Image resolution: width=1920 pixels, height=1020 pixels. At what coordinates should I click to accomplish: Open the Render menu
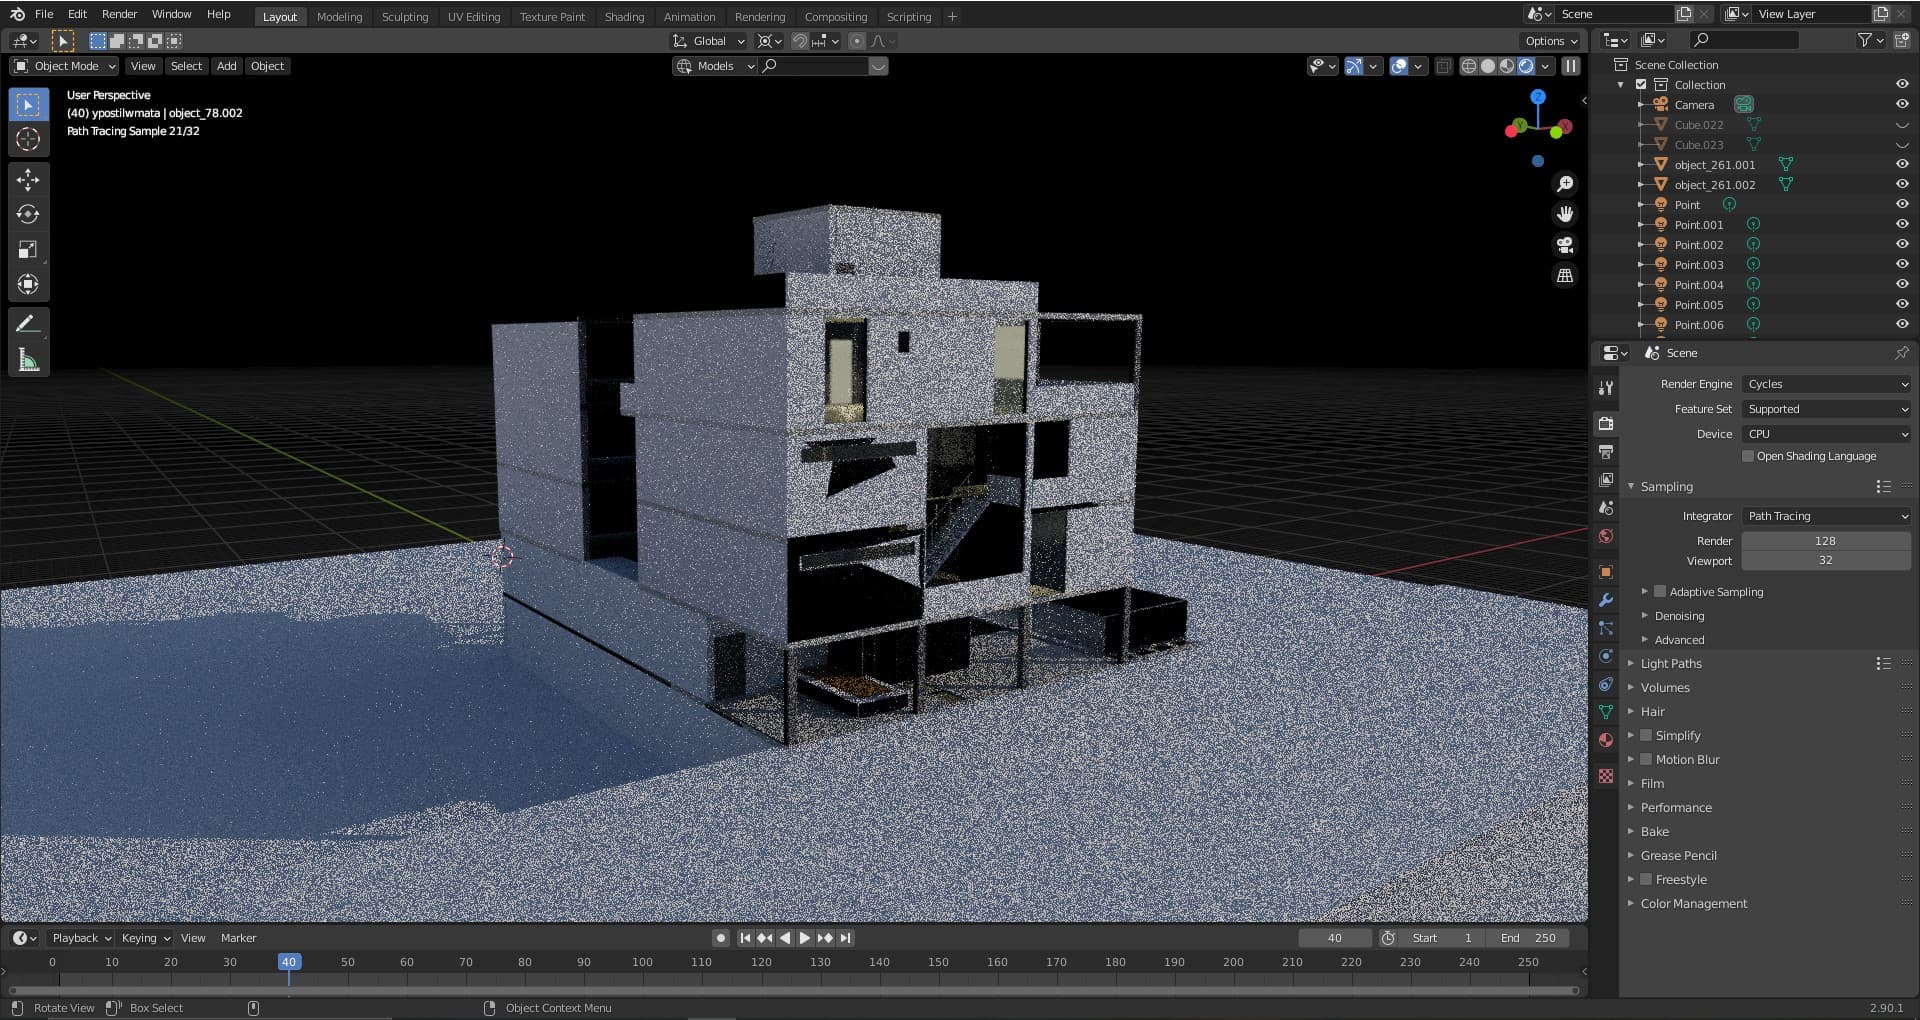[119, 14]
